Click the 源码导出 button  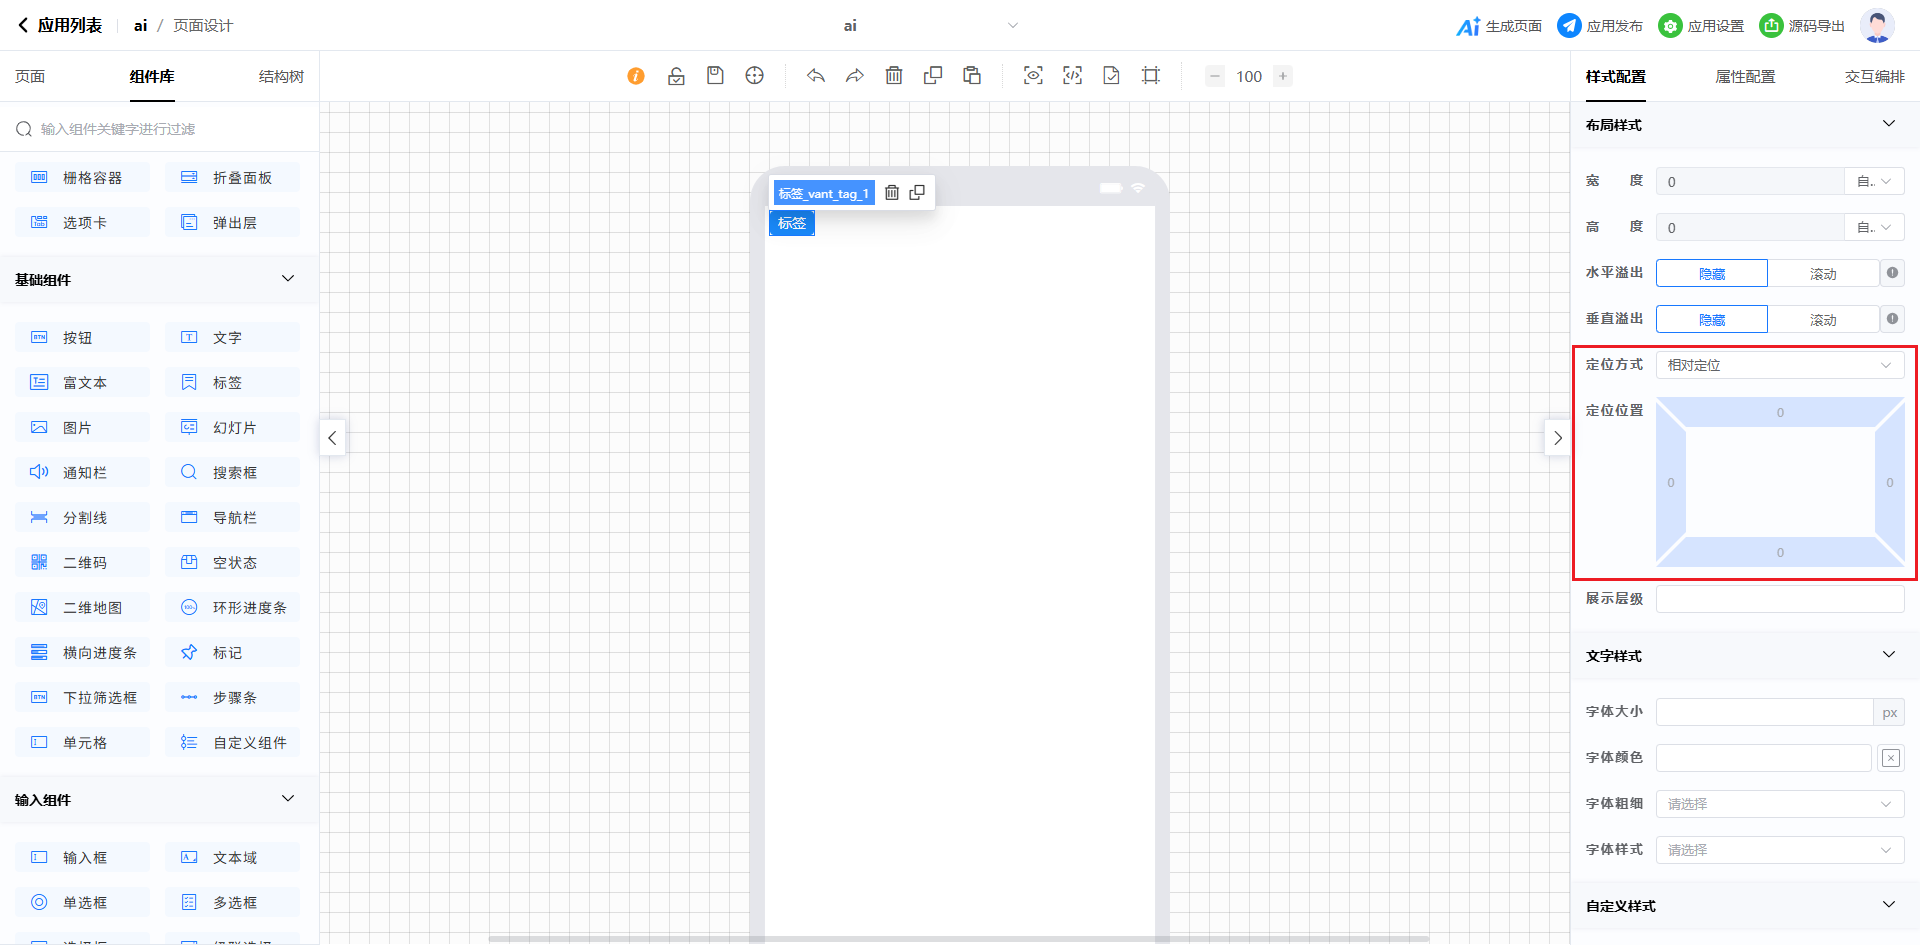tap(1802, 26)
